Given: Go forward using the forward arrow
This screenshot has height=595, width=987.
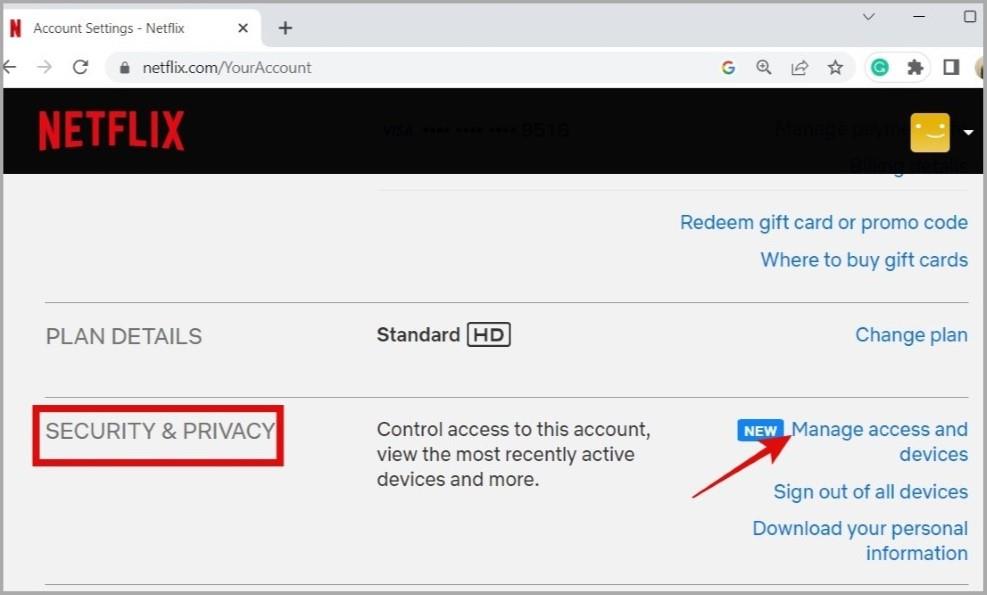Looking at the screenshot, I should tap(45, 67).
